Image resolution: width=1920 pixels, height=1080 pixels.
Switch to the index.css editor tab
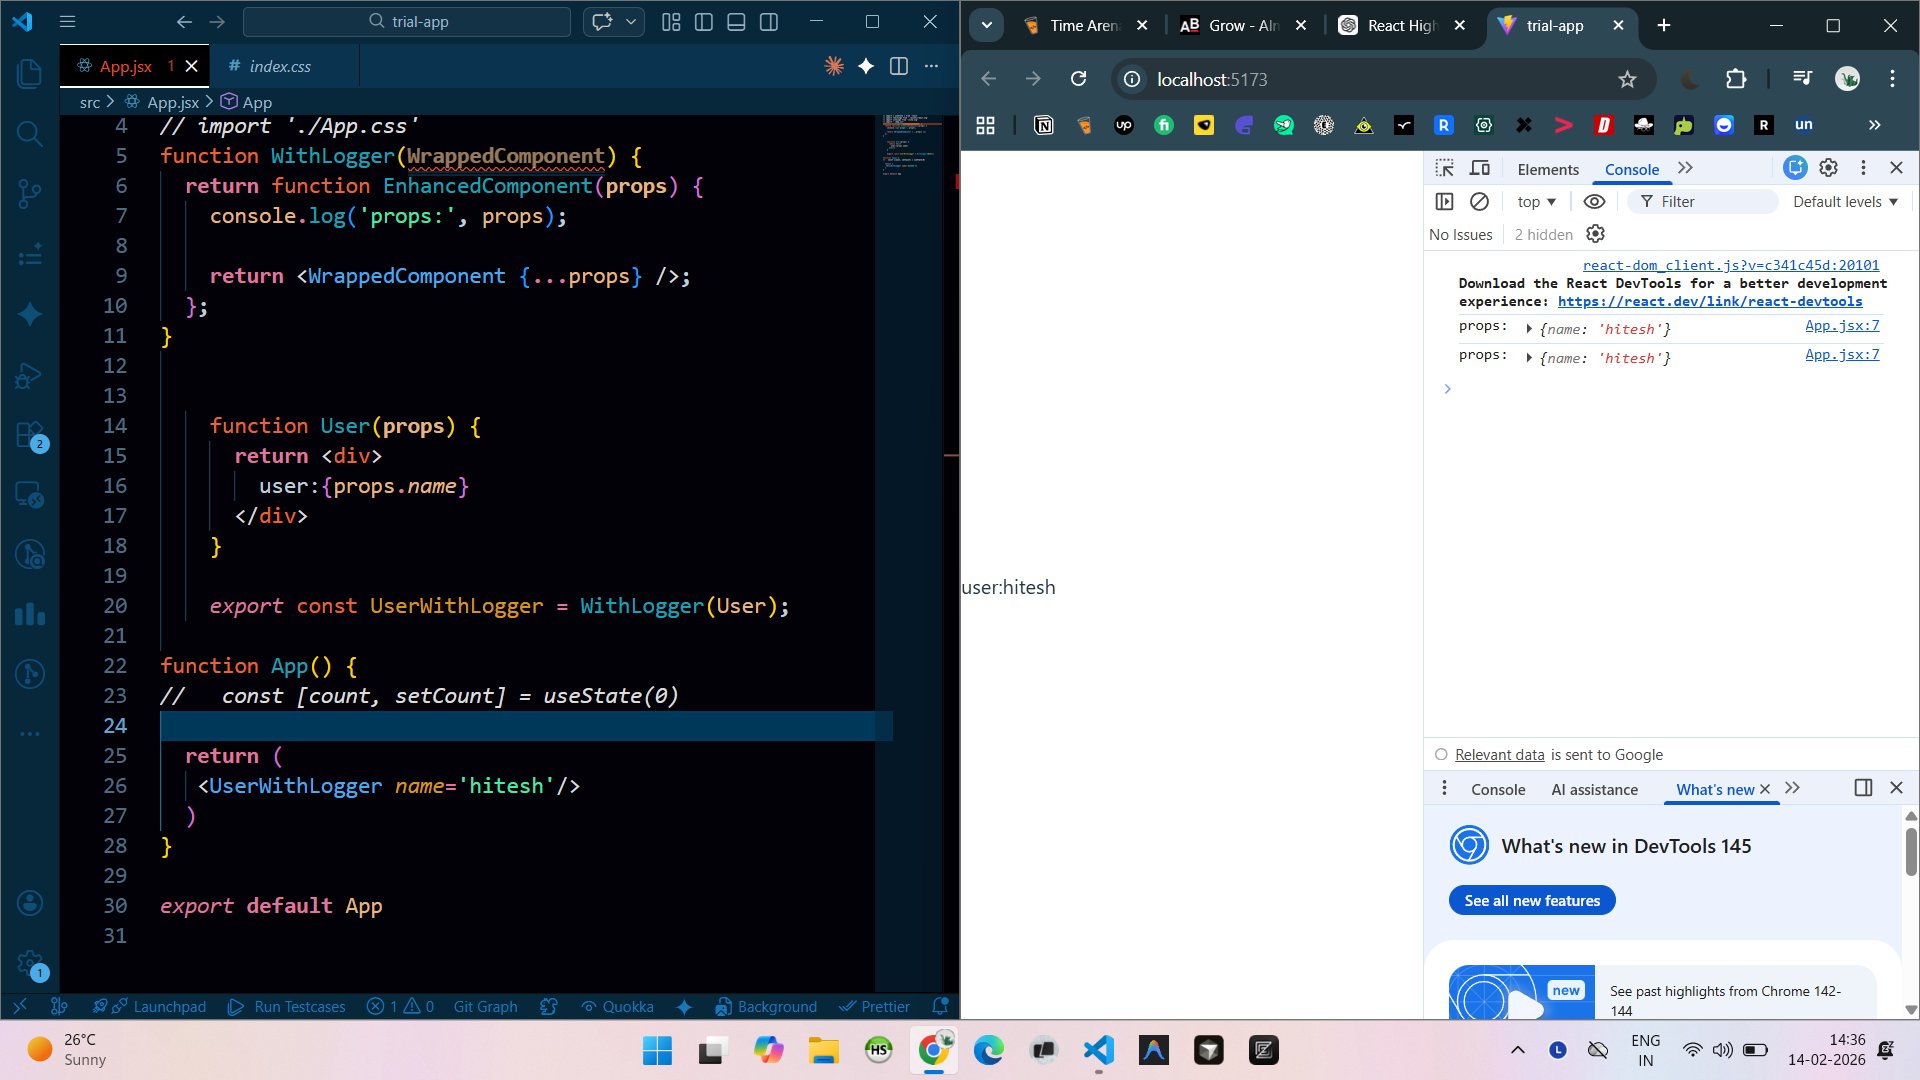279,66
